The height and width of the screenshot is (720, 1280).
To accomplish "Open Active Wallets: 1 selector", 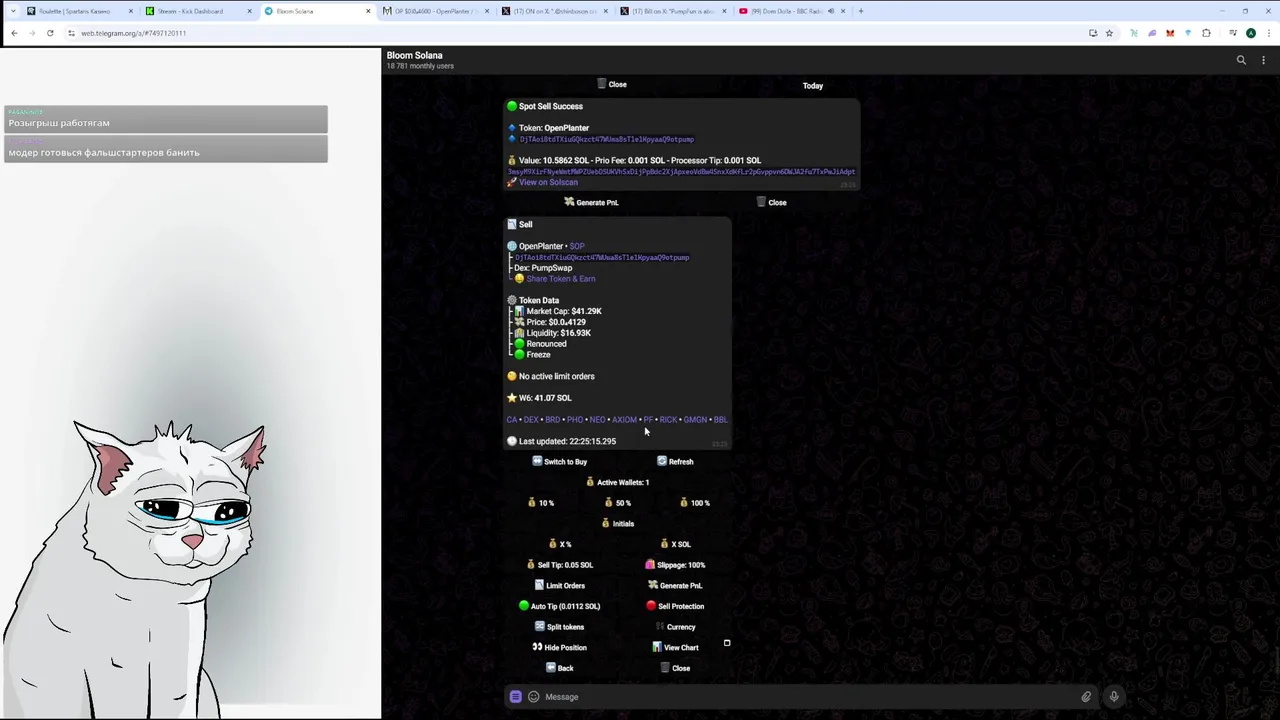I will click(x=618, y=482).
